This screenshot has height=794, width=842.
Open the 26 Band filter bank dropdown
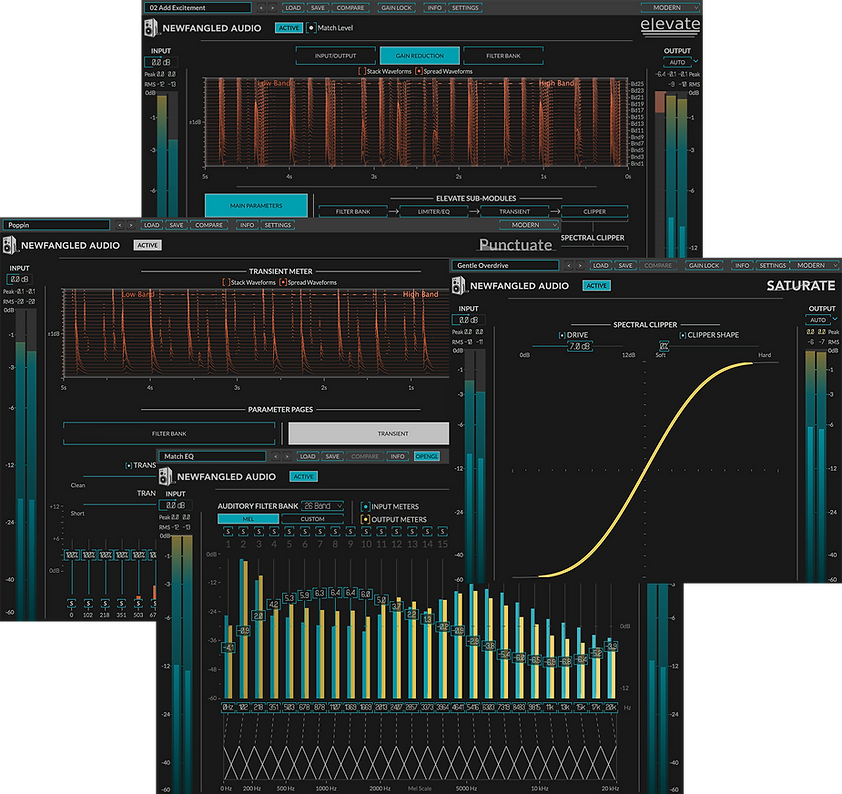point(323,506)
